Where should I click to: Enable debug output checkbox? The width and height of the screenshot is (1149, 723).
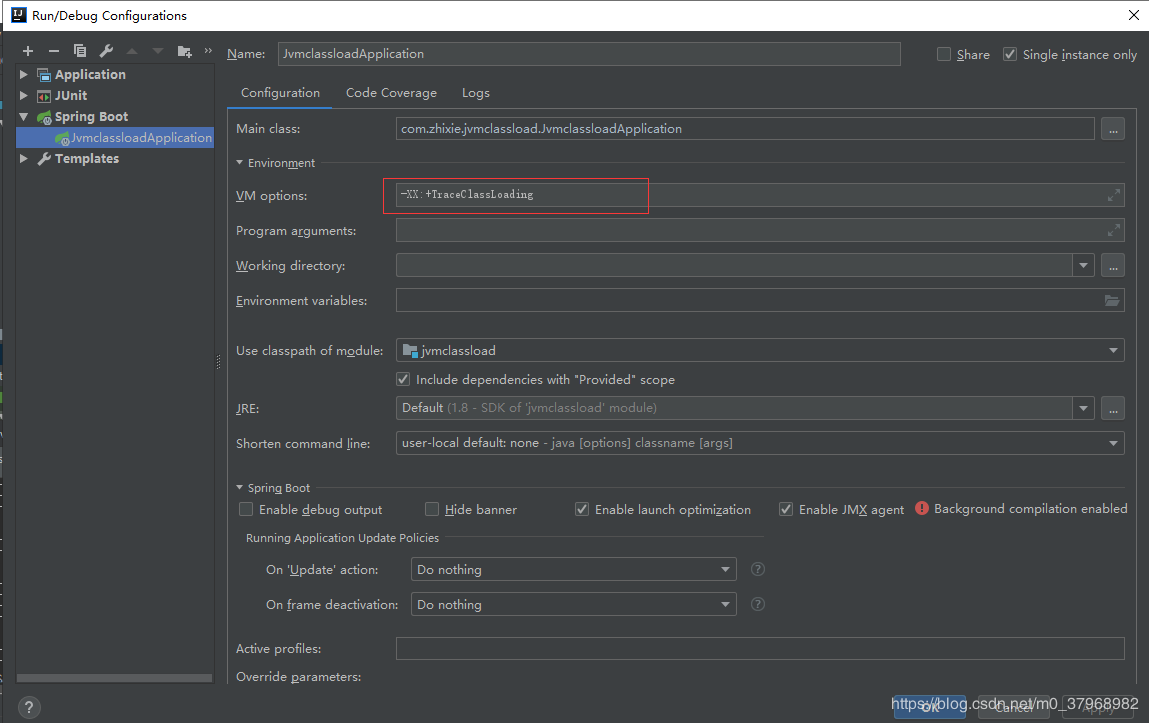246,509
